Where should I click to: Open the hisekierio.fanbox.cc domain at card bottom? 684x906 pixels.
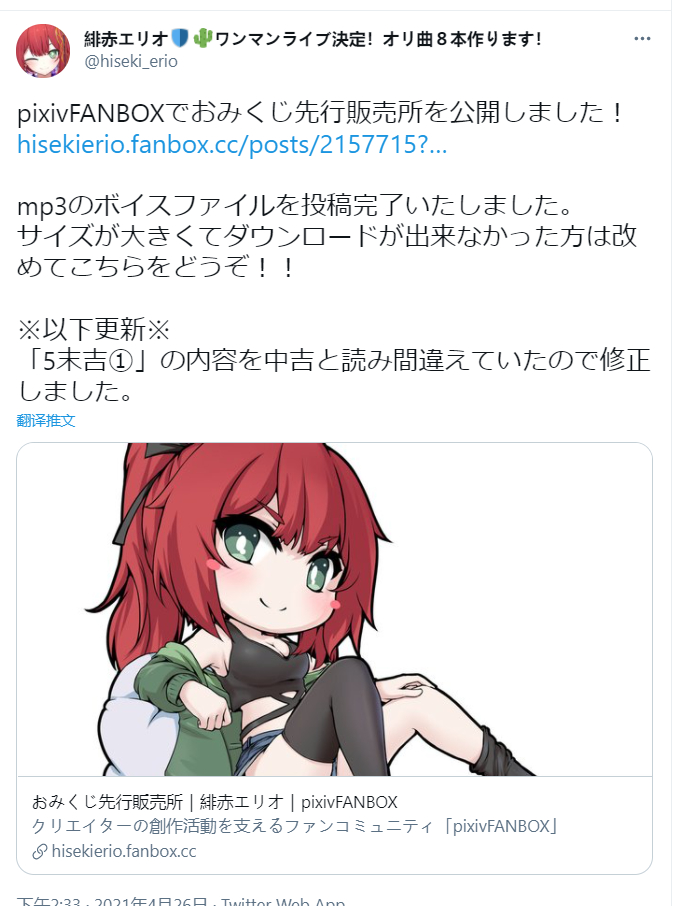(124, 852)
